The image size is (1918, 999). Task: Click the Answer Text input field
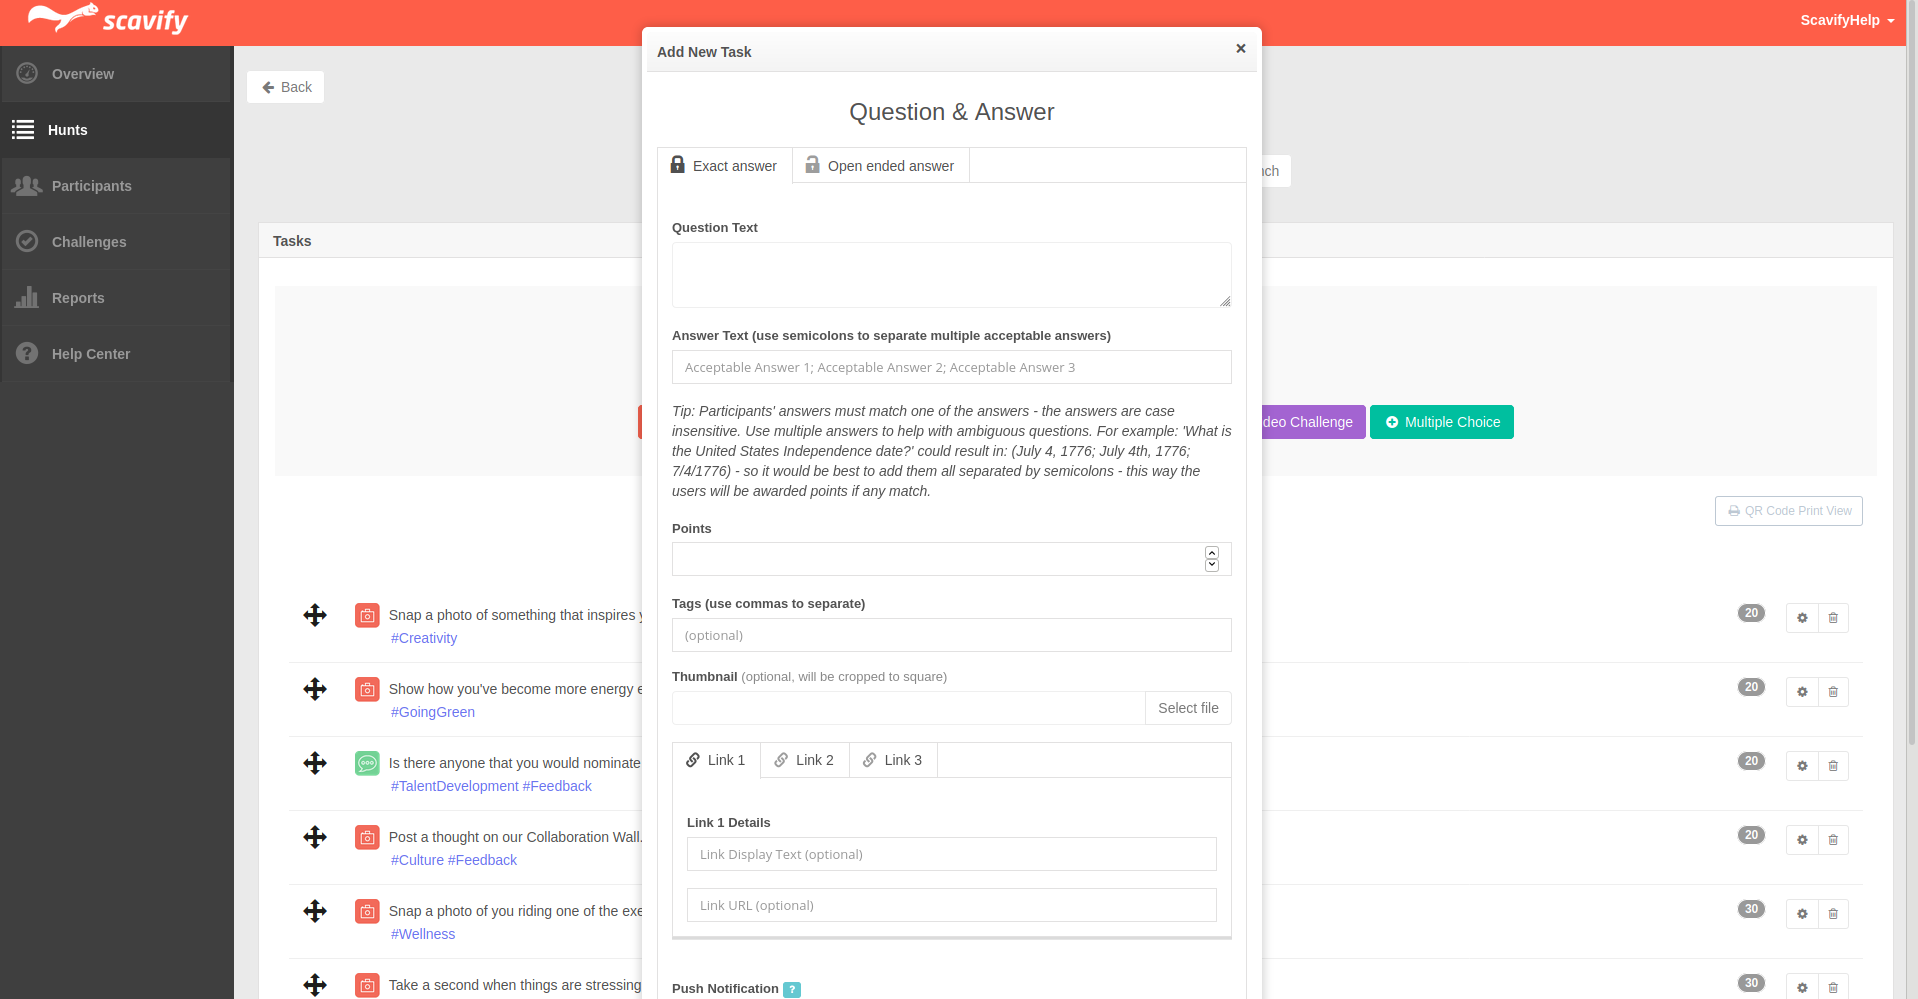click(x=952, y=367)
